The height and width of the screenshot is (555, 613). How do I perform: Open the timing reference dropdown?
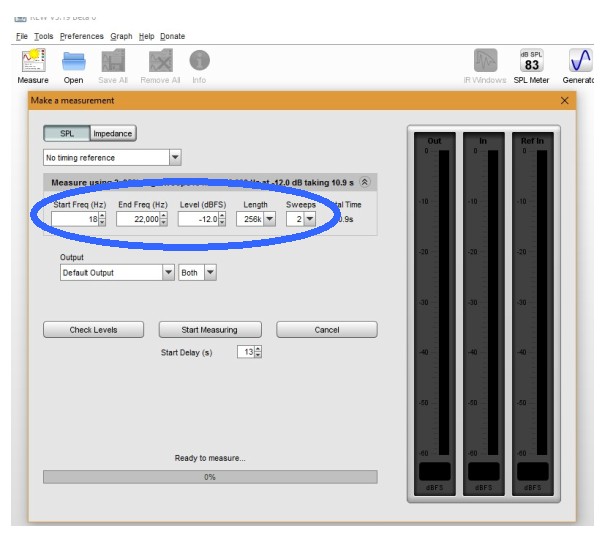click(x=175, y=157)
